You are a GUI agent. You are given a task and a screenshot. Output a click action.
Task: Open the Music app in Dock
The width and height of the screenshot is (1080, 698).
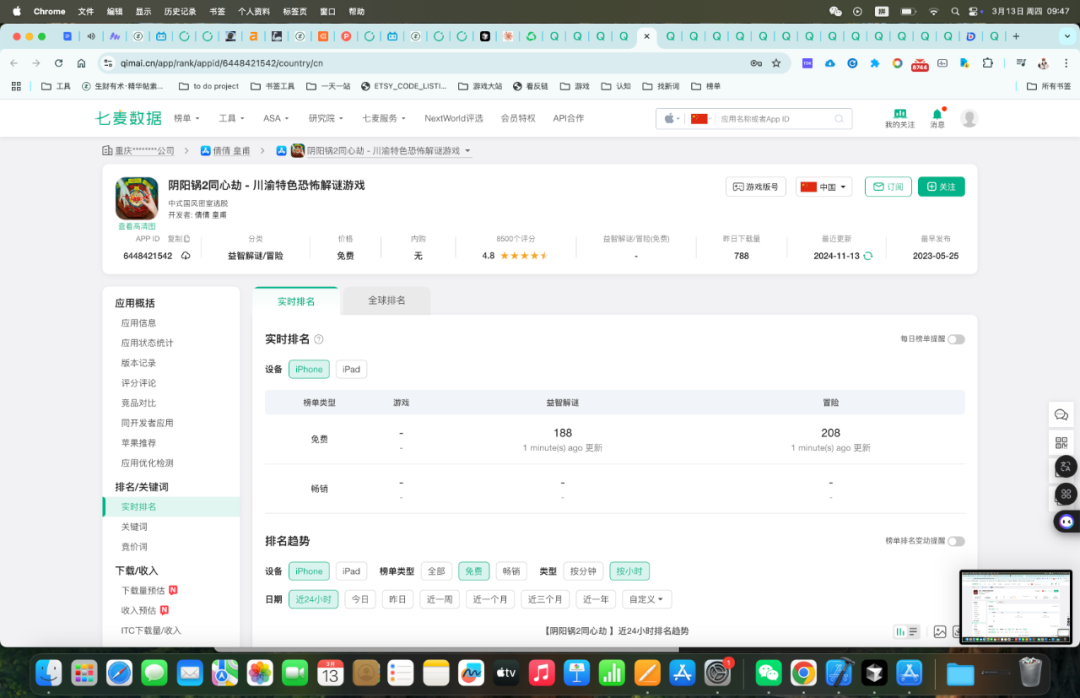541,673
